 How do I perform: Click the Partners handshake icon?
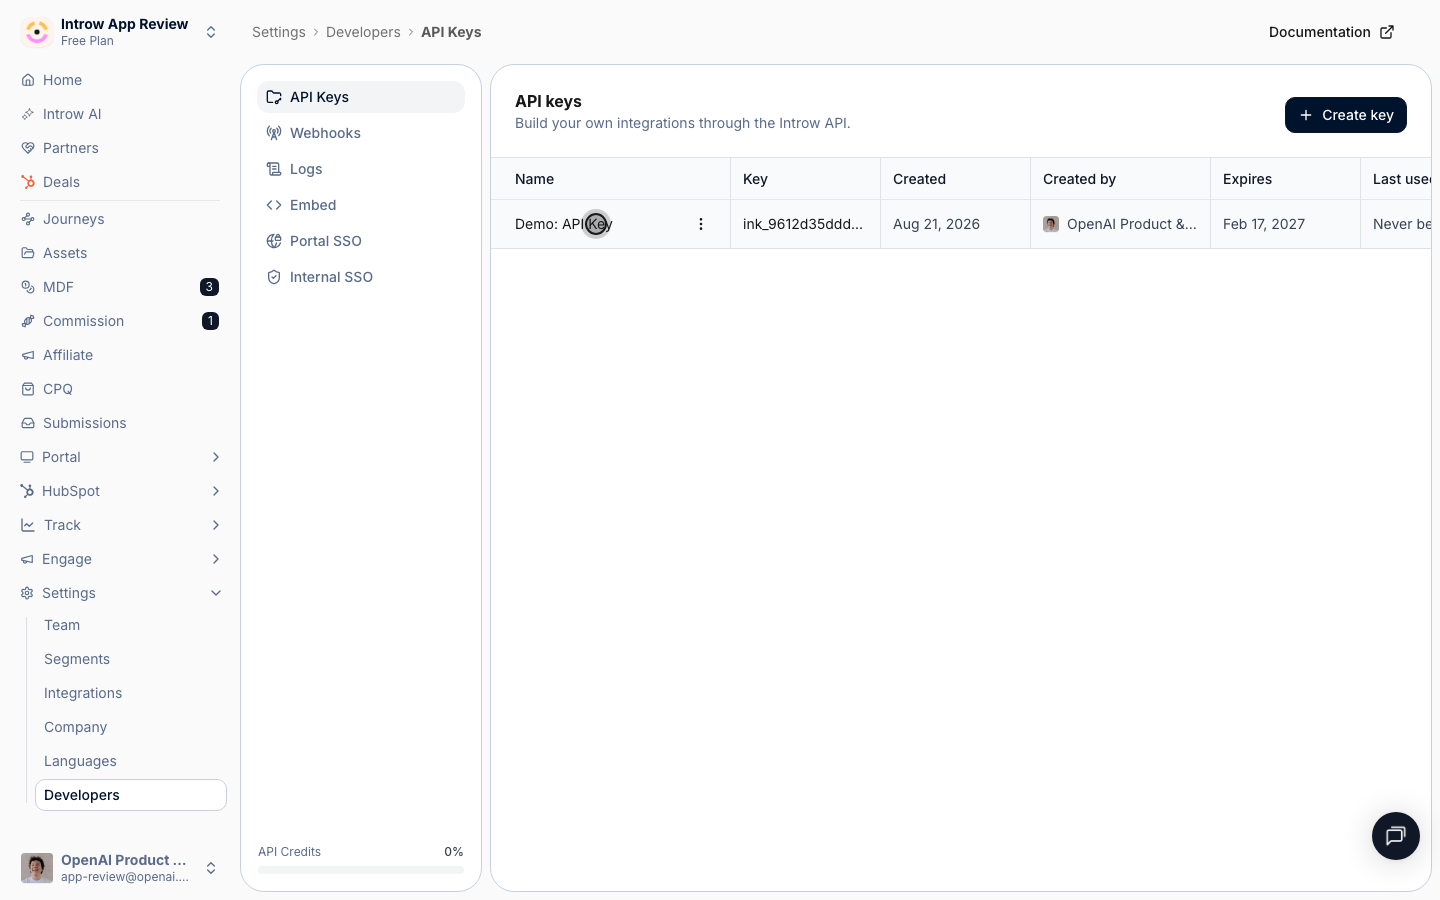tap(28, 148)
